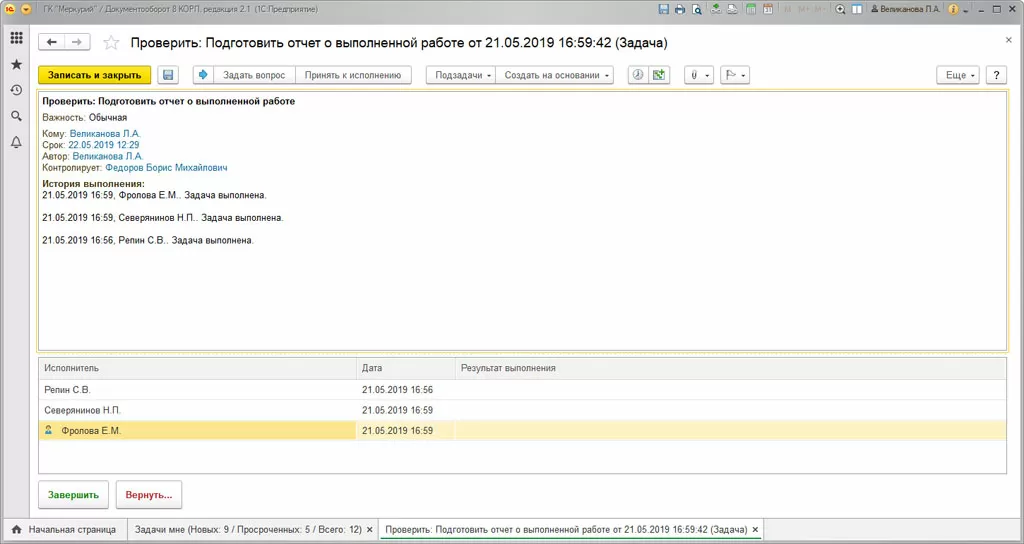Expand the Еще menu
The image size is (1024, 544).
pyautogui.click(x=958, y=75)
